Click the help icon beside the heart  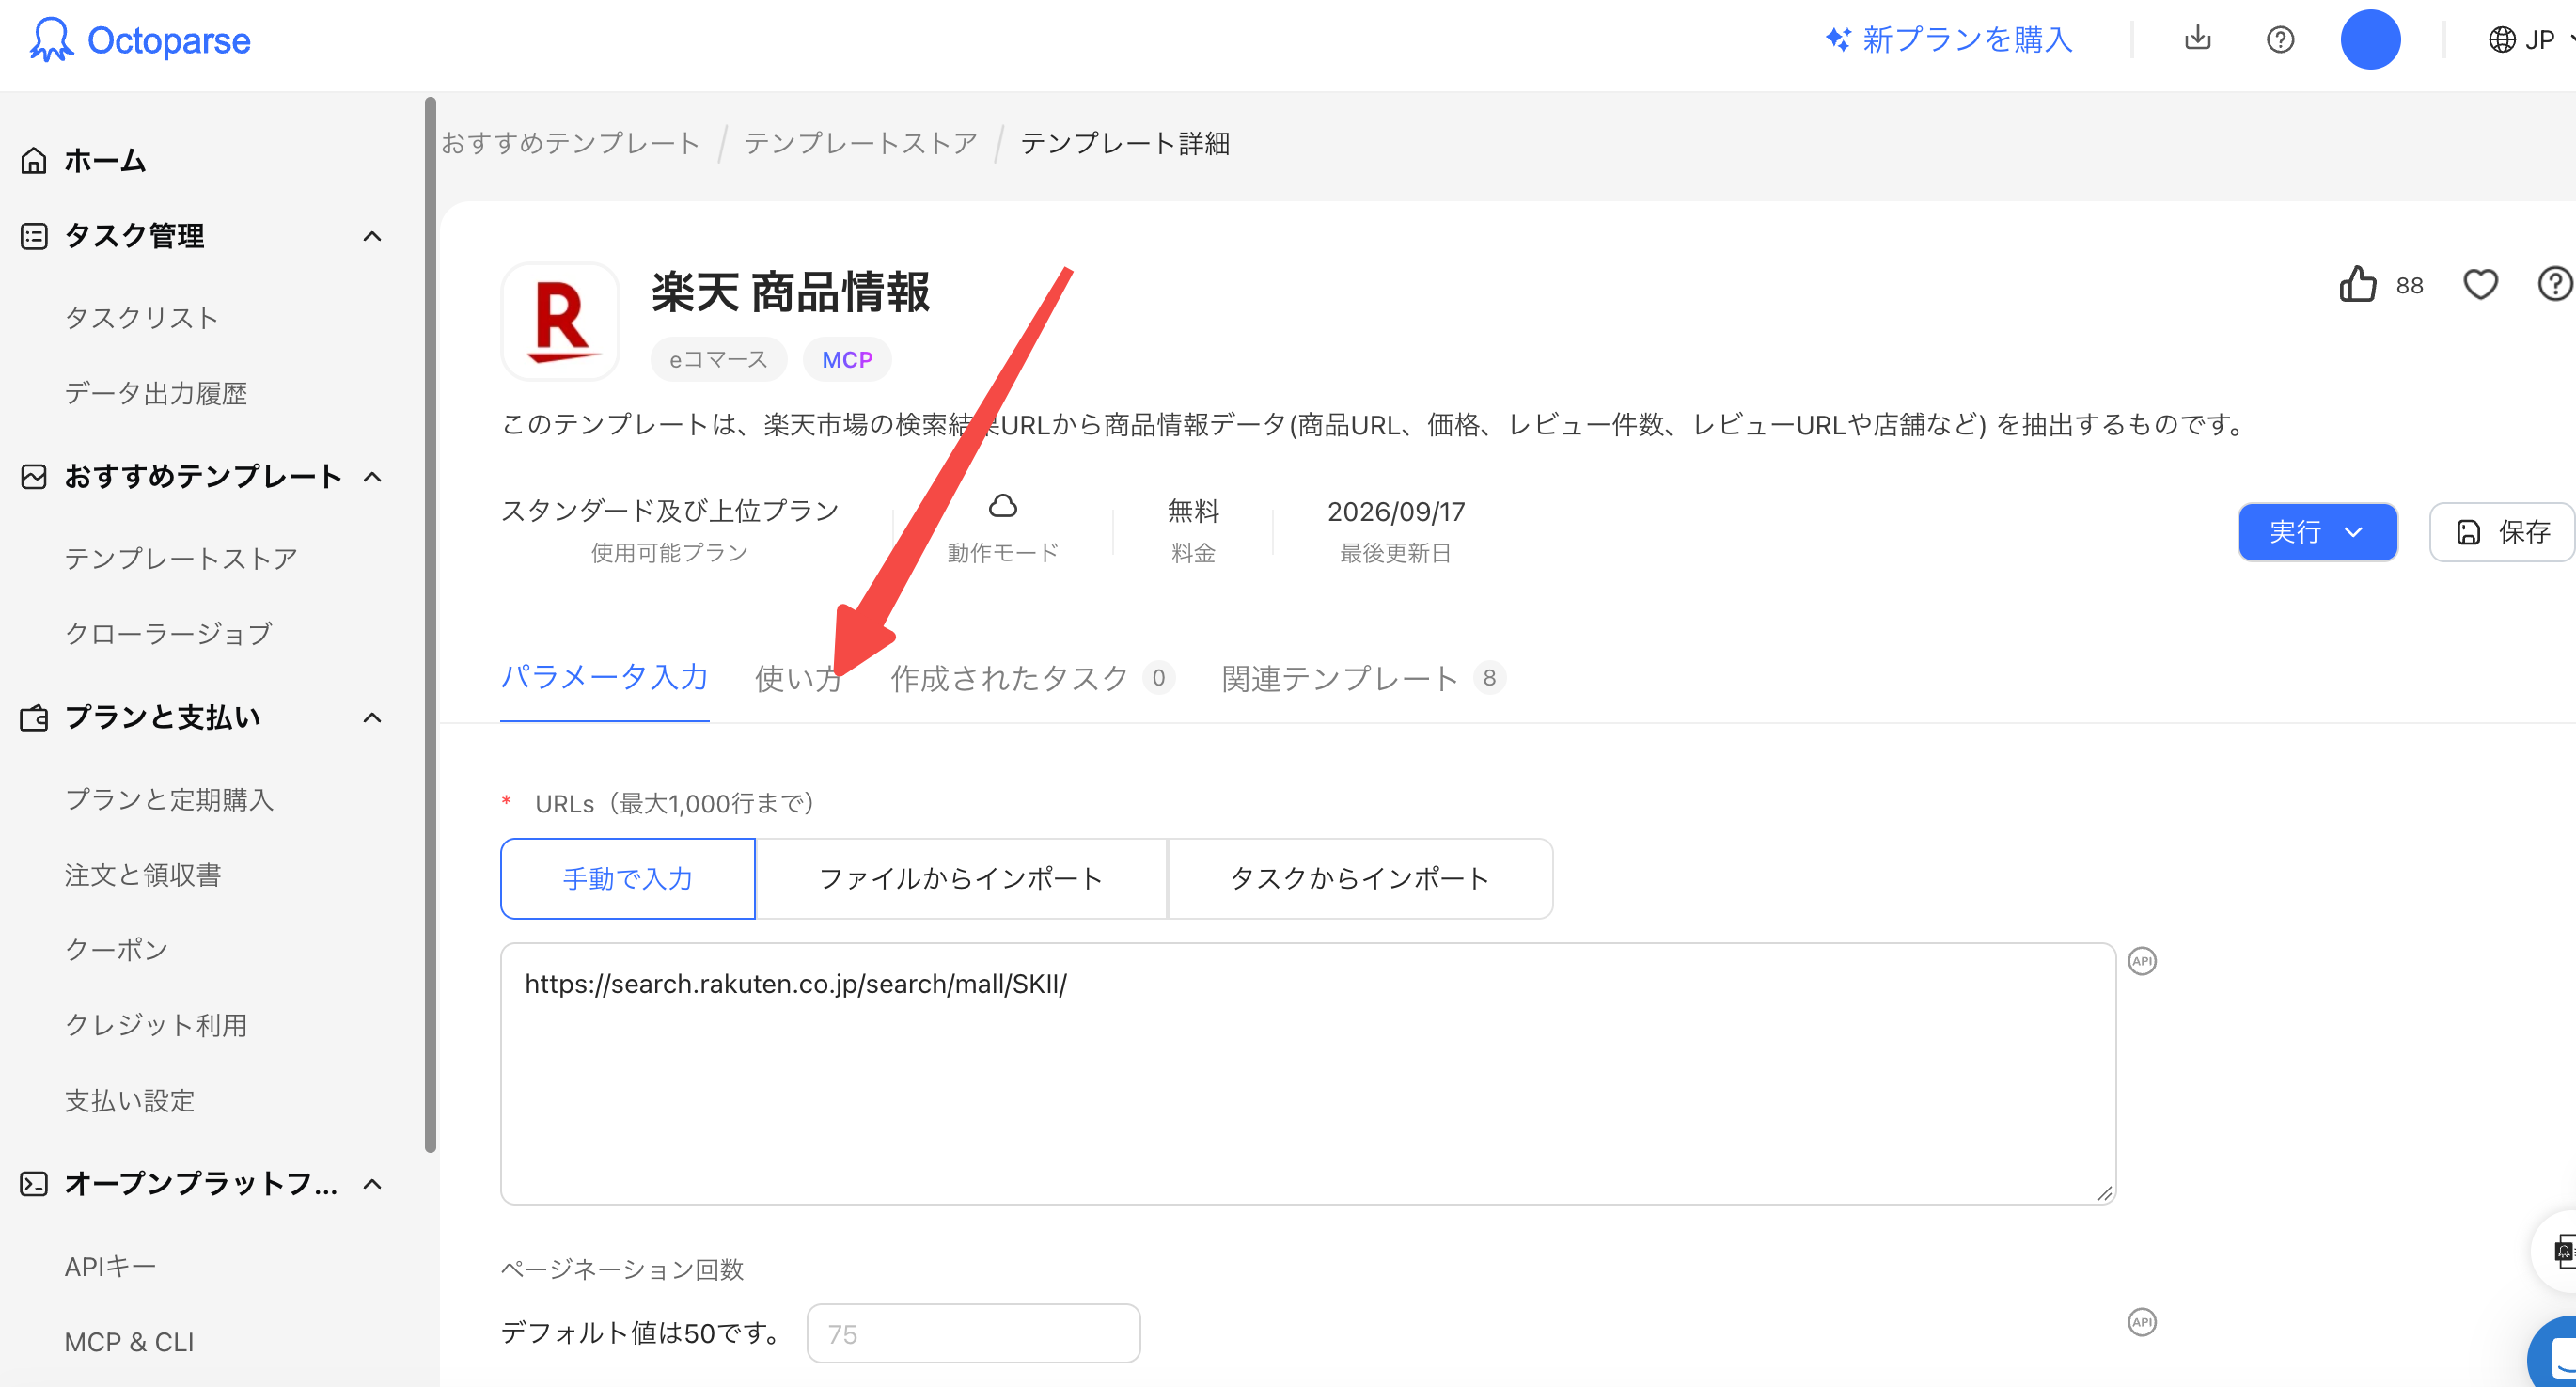(x=2556, y=284)
